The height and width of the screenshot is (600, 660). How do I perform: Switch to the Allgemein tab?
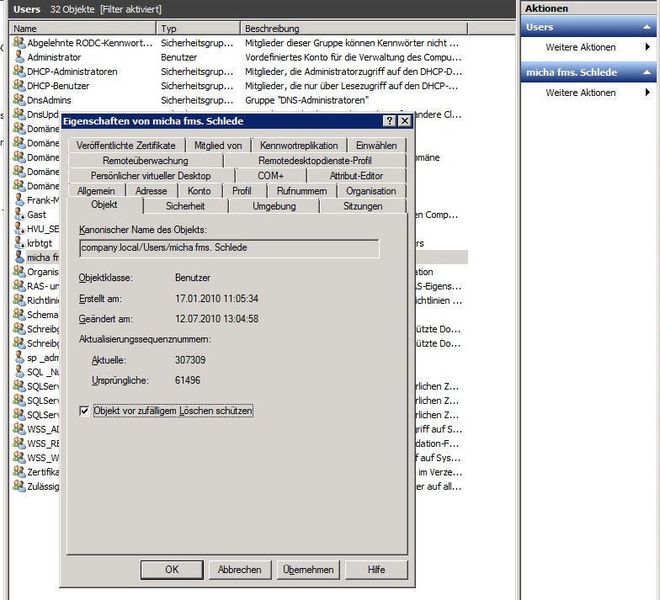(x=96, y=191)
